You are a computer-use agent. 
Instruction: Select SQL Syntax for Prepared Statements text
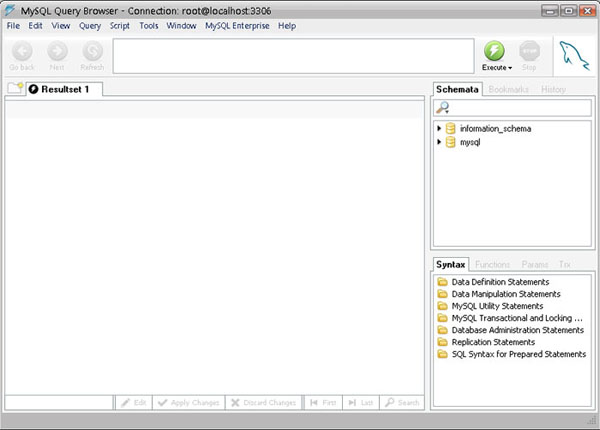tap(519, 354)
